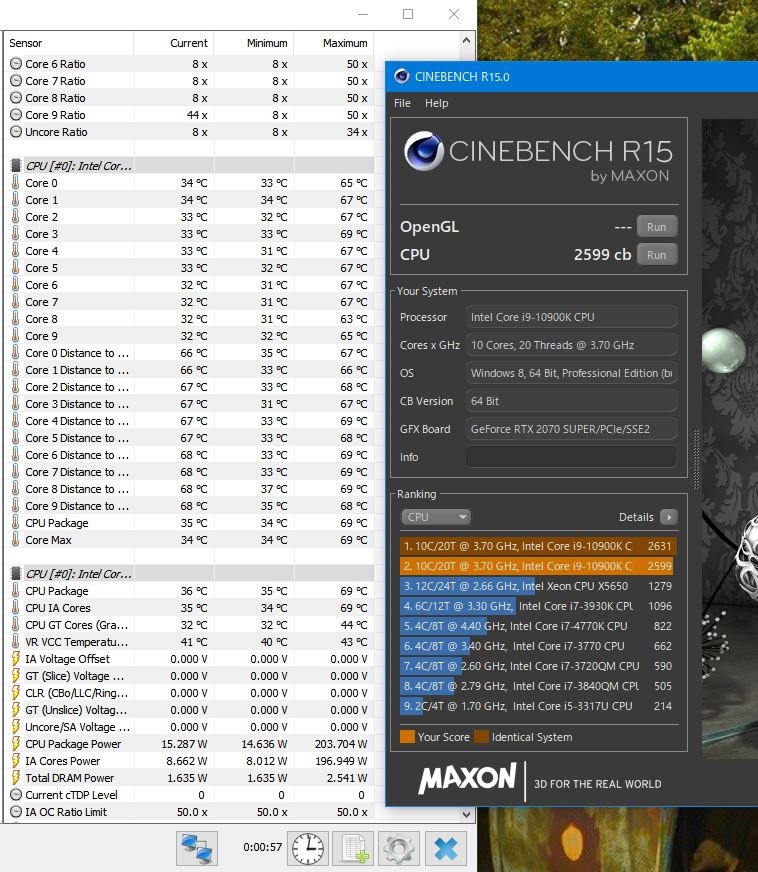This screenshot has width=758, height=872.
Task: Click the Core Max thermometer icon
Action: tap(16, 539)
